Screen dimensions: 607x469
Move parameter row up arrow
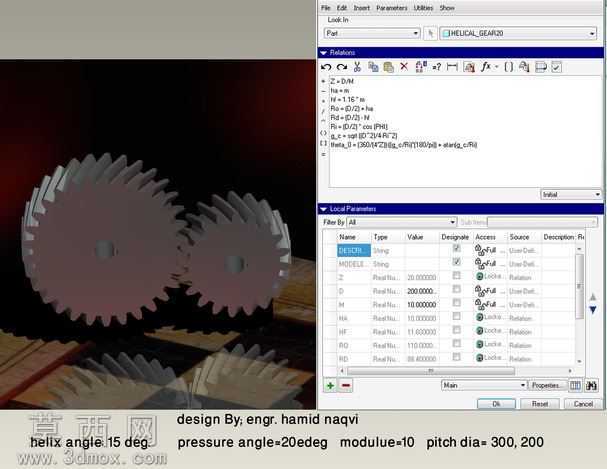(593, 297)
